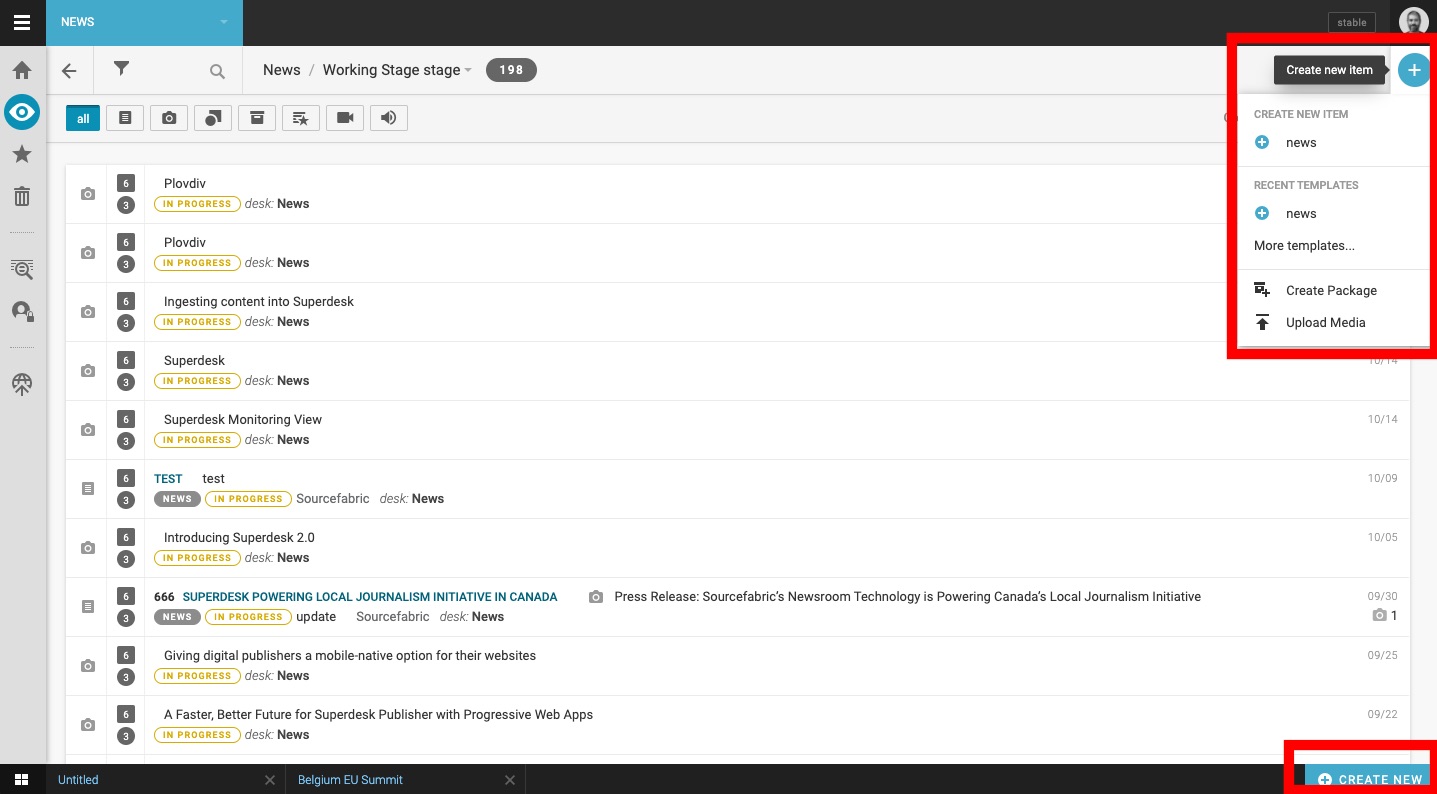The image size is (1437, 794).
Task: Filter list by audio speaker icon
Action: click(389, 118)
